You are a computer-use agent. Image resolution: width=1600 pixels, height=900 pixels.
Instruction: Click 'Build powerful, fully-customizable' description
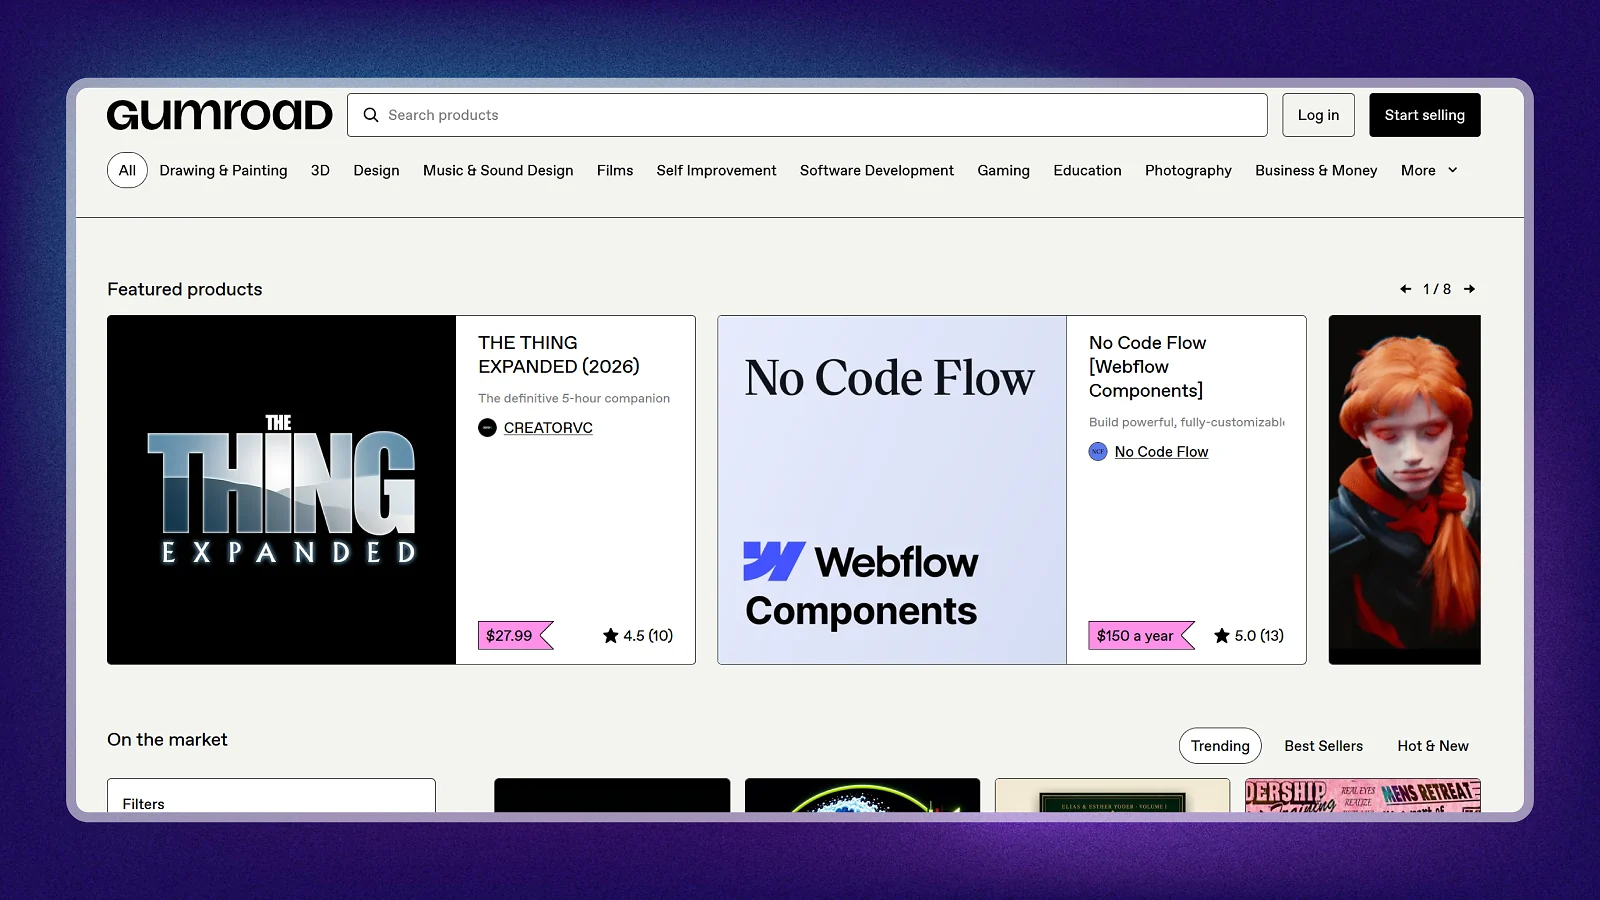click(x=1187, y=422)
